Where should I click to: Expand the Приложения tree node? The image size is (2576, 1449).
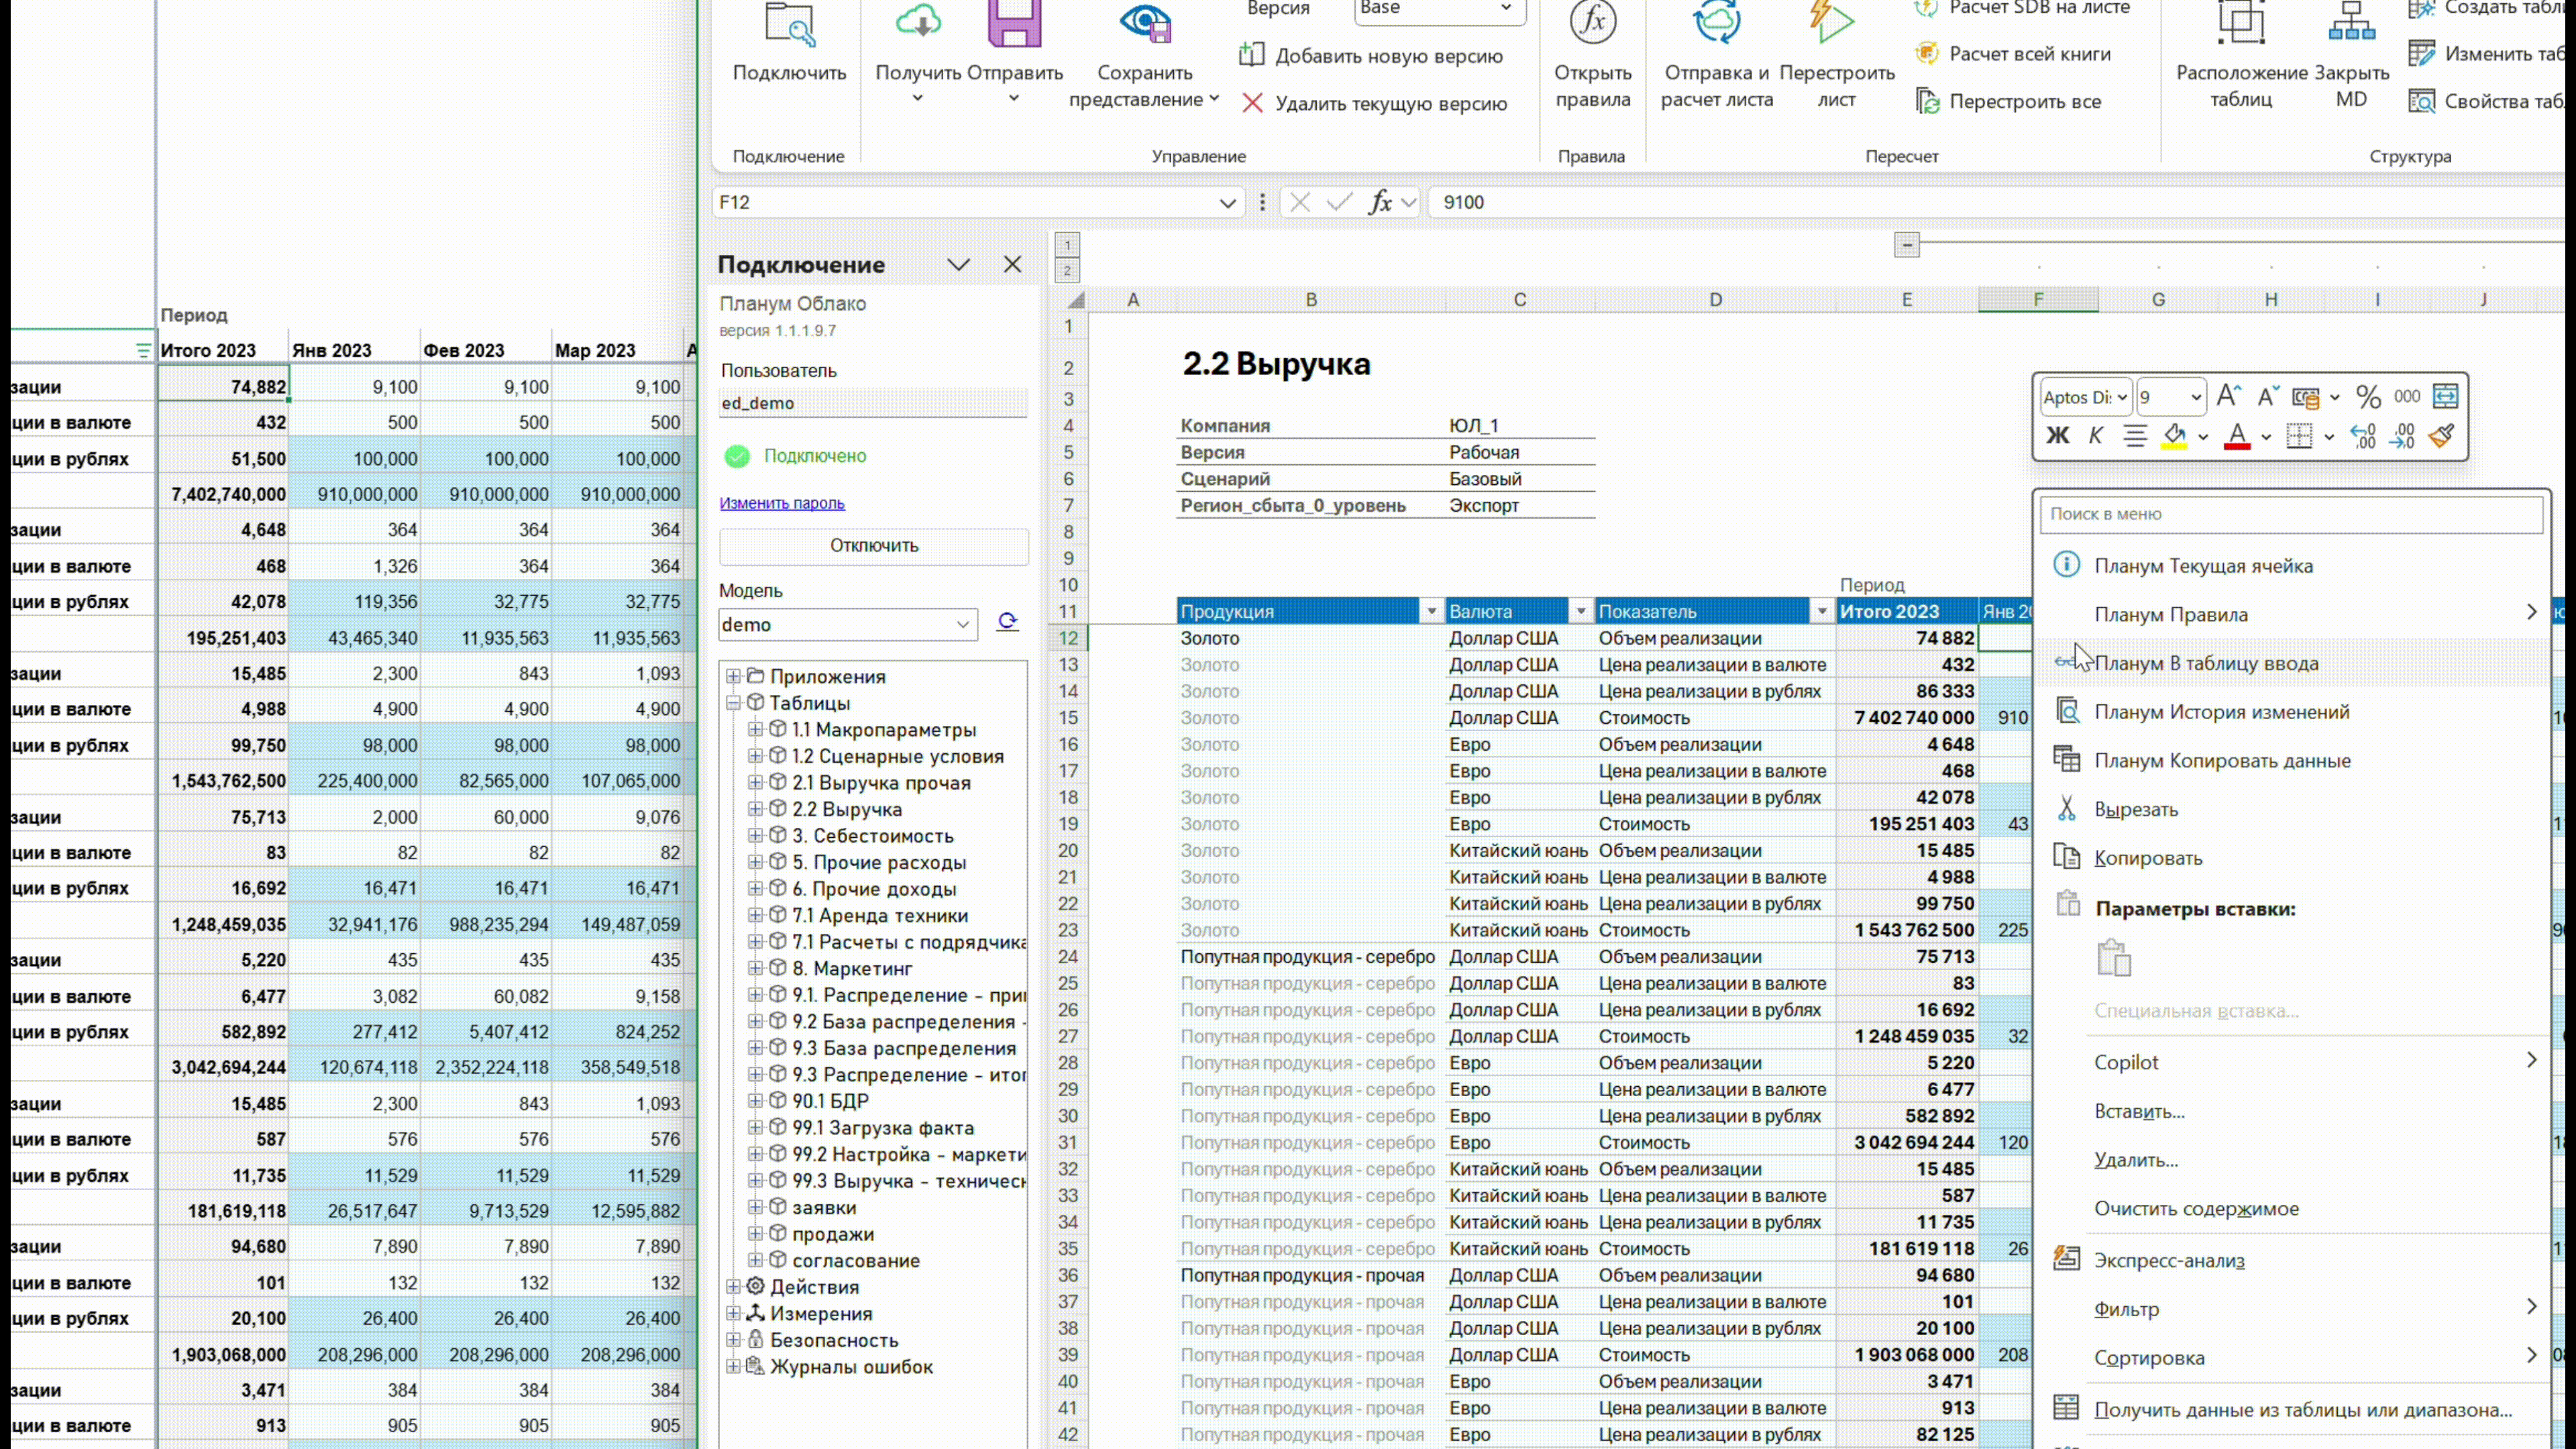(x=733, y=677)
